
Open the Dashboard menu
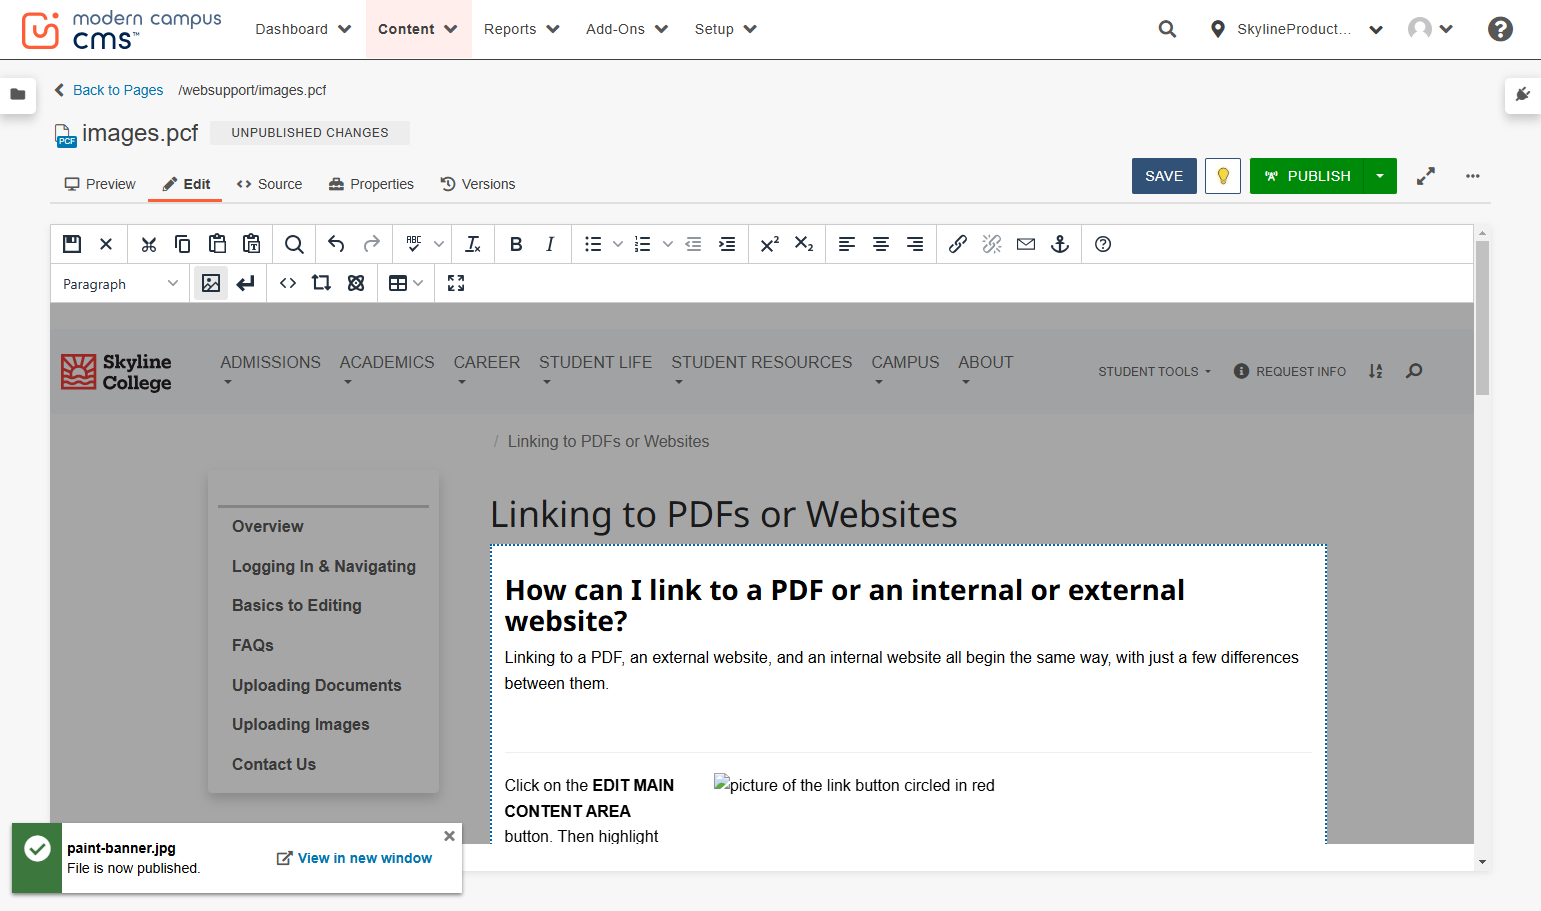tap(303, 29)
